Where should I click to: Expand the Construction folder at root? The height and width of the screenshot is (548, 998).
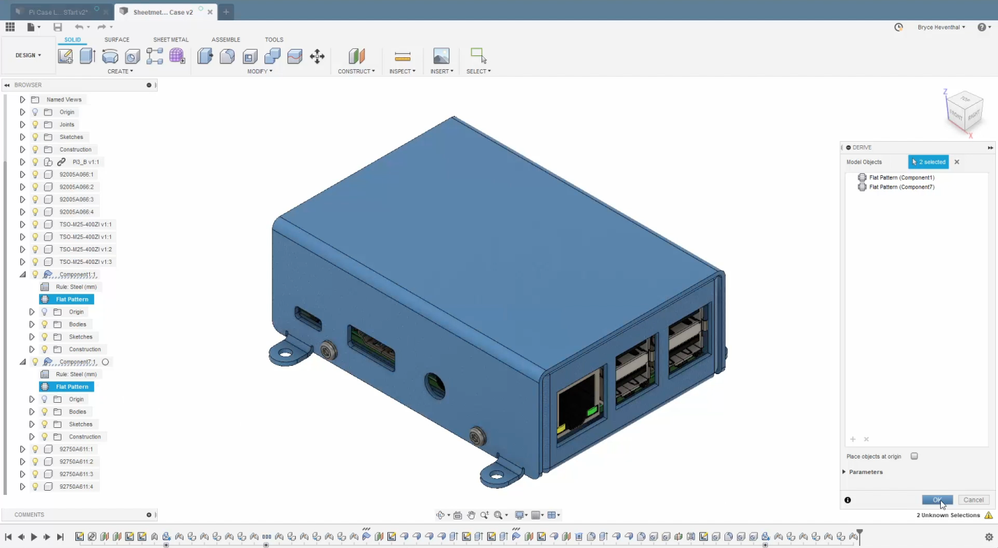22,150
